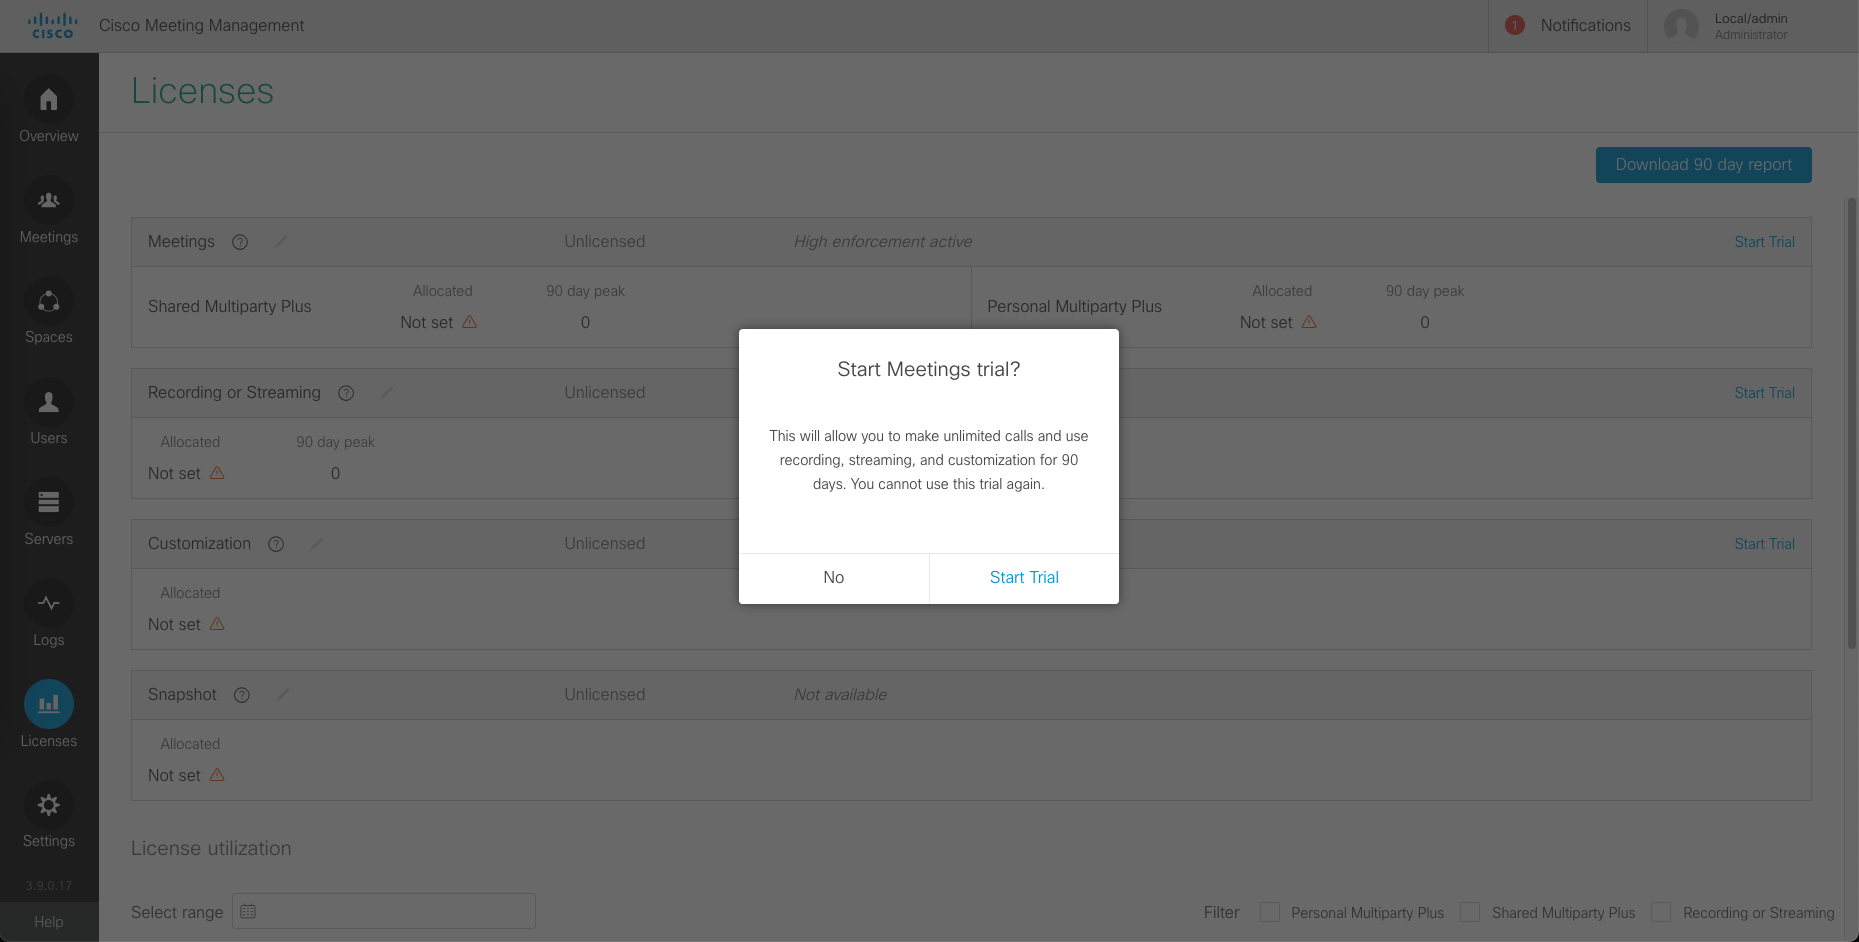Open Help at sidebar bottom
The image size is (1859, 942).
48,922
